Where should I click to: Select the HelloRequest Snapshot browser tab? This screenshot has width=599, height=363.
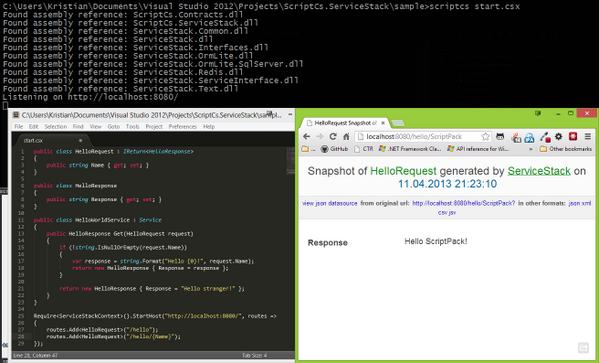click(345, 123)
